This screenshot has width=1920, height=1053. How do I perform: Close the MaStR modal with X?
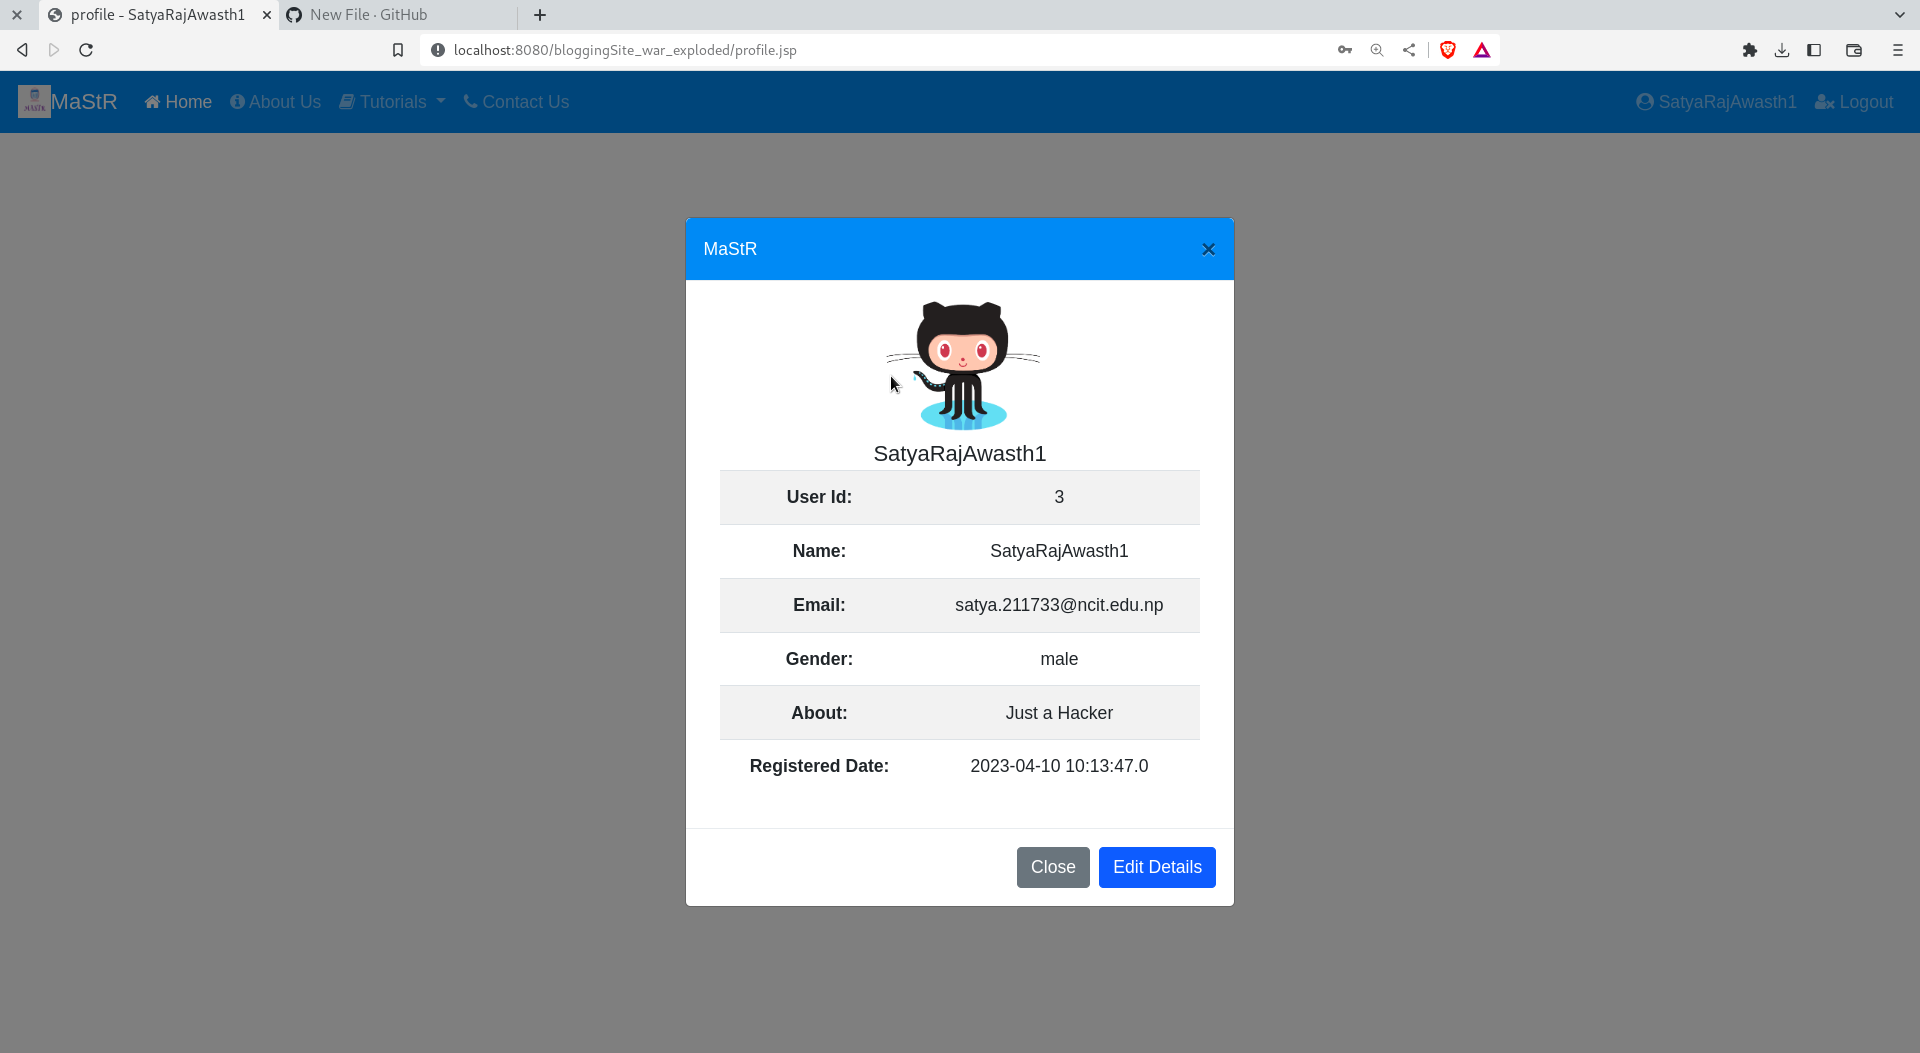point(1208,249)
